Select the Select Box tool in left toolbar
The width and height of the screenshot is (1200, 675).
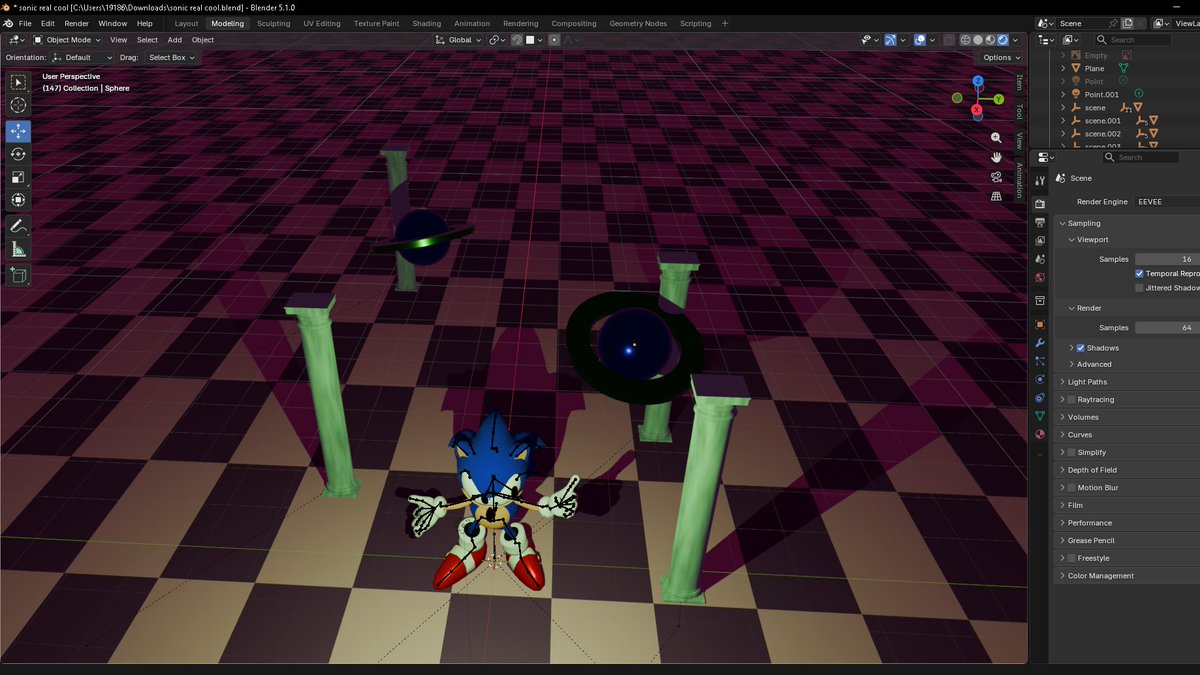(18, 82)
